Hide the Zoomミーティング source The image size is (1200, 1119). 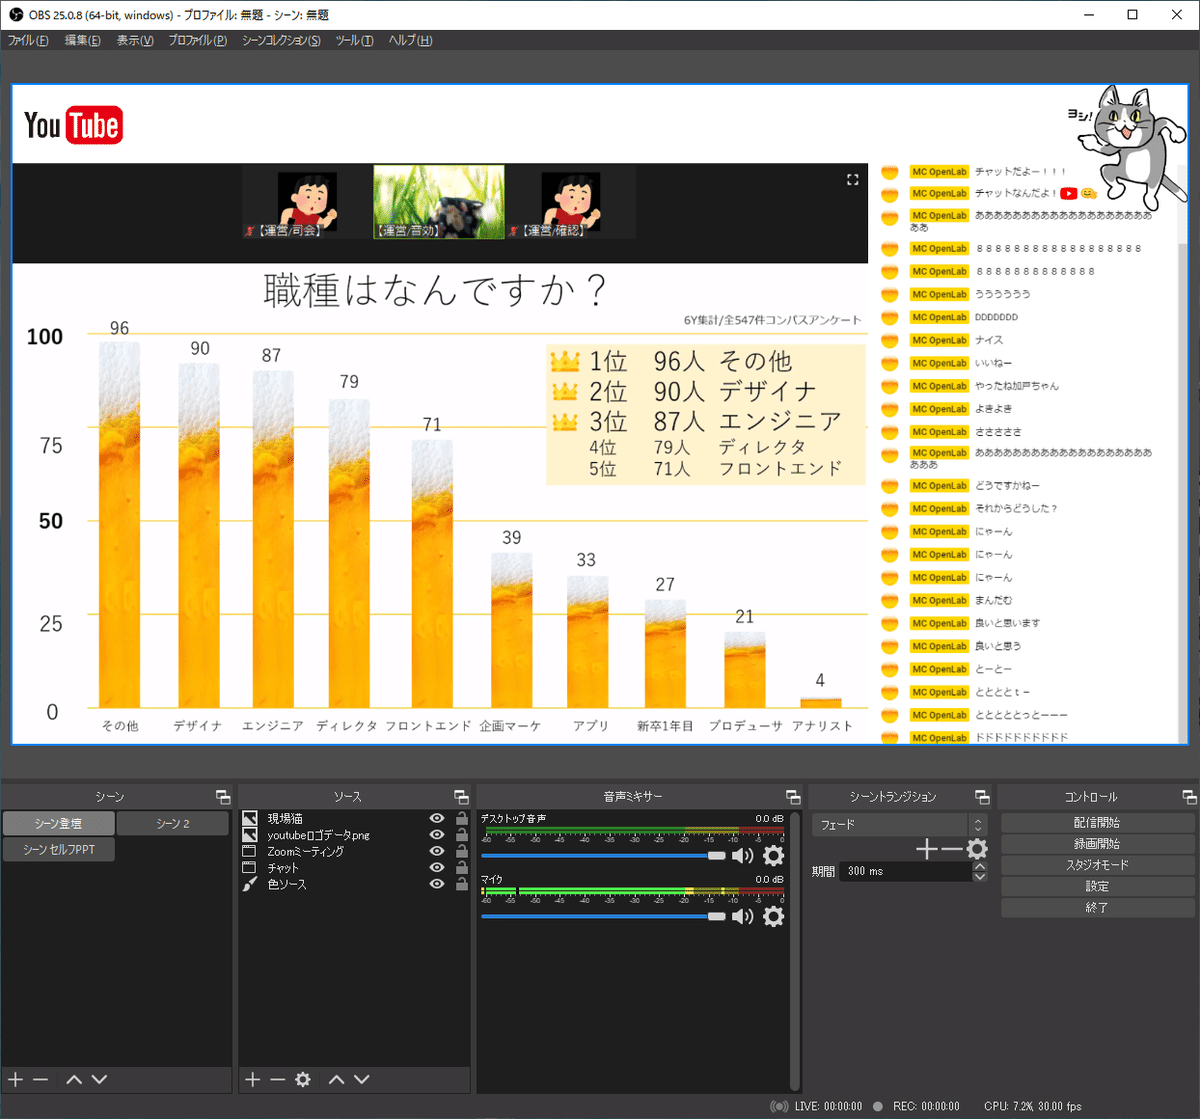(x=437, y=851)
